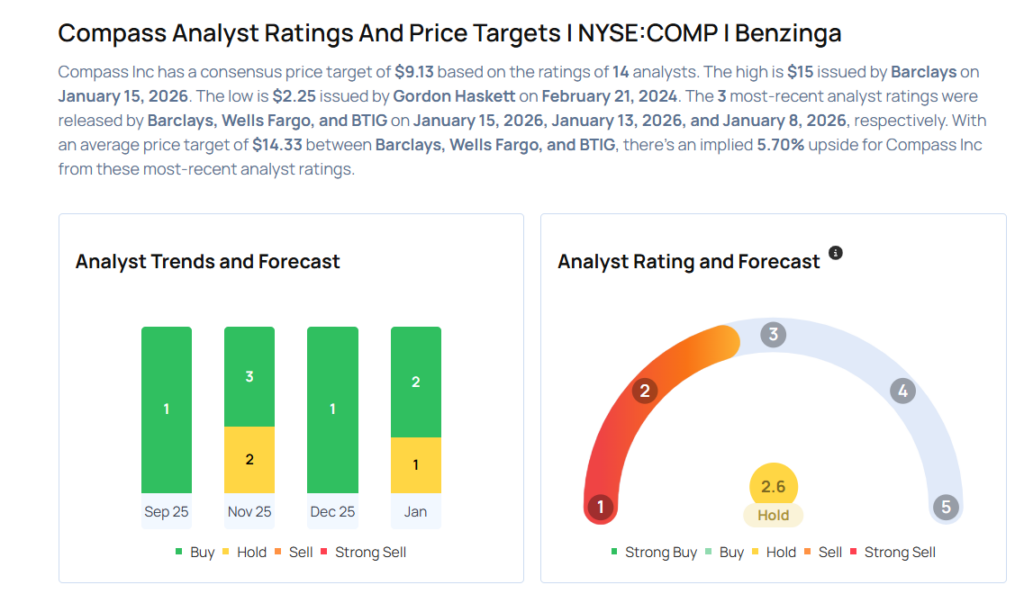Click the gauge marker numbered 2
The height and width of the screenshot is (594, 1024).
tap(645, 391)
